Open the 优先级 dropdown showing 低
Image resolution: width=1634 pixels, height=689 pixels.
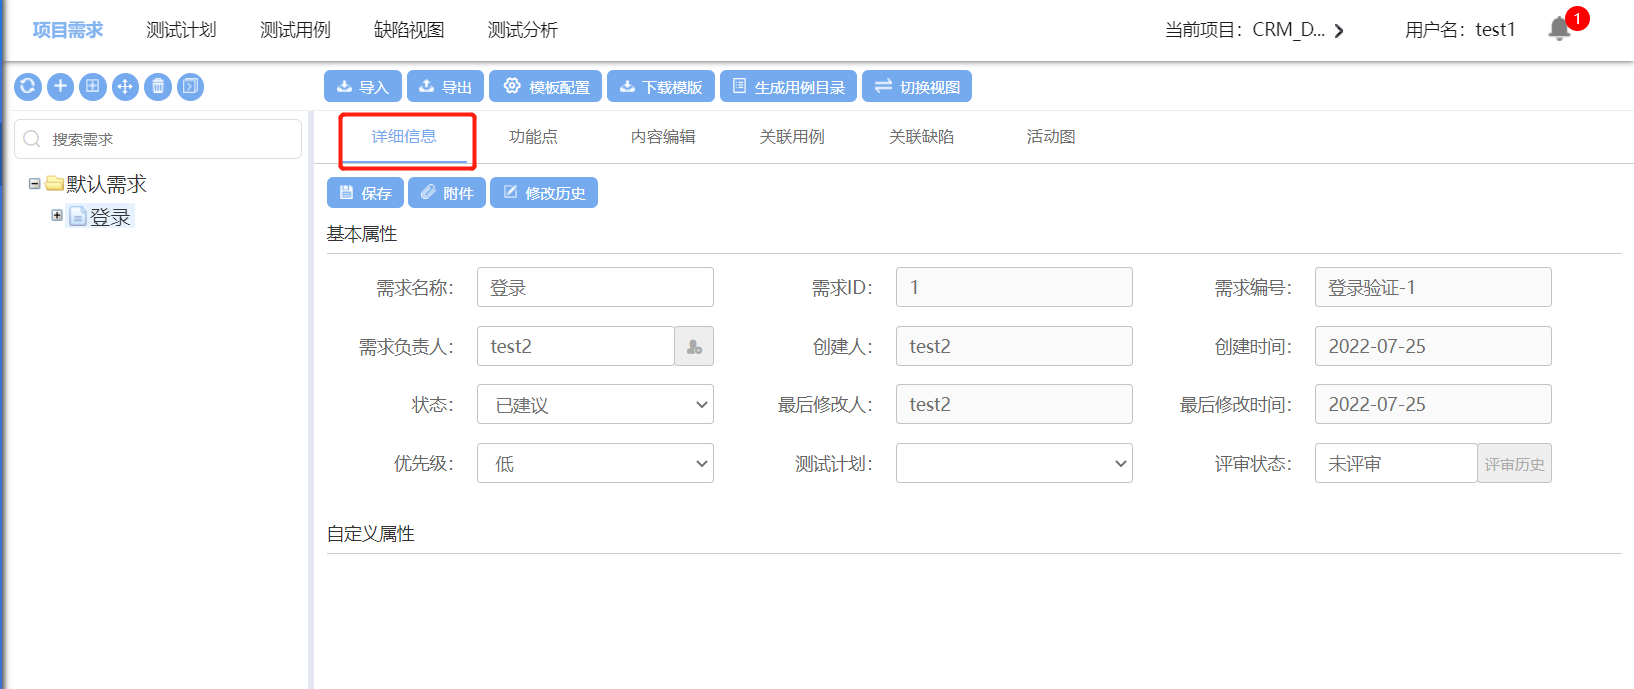[x=595, y=464]
